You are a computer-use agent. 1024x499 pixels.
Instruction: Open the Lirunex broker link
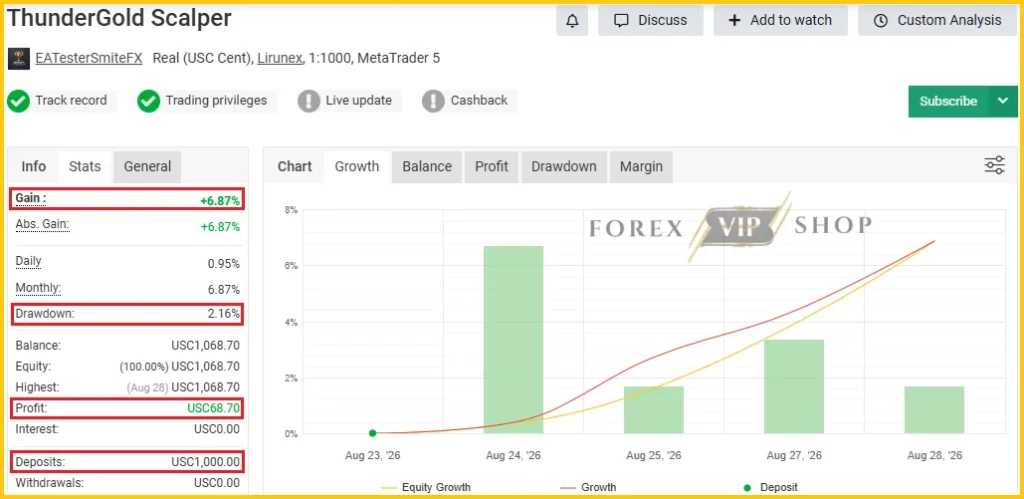pos(280,58)
